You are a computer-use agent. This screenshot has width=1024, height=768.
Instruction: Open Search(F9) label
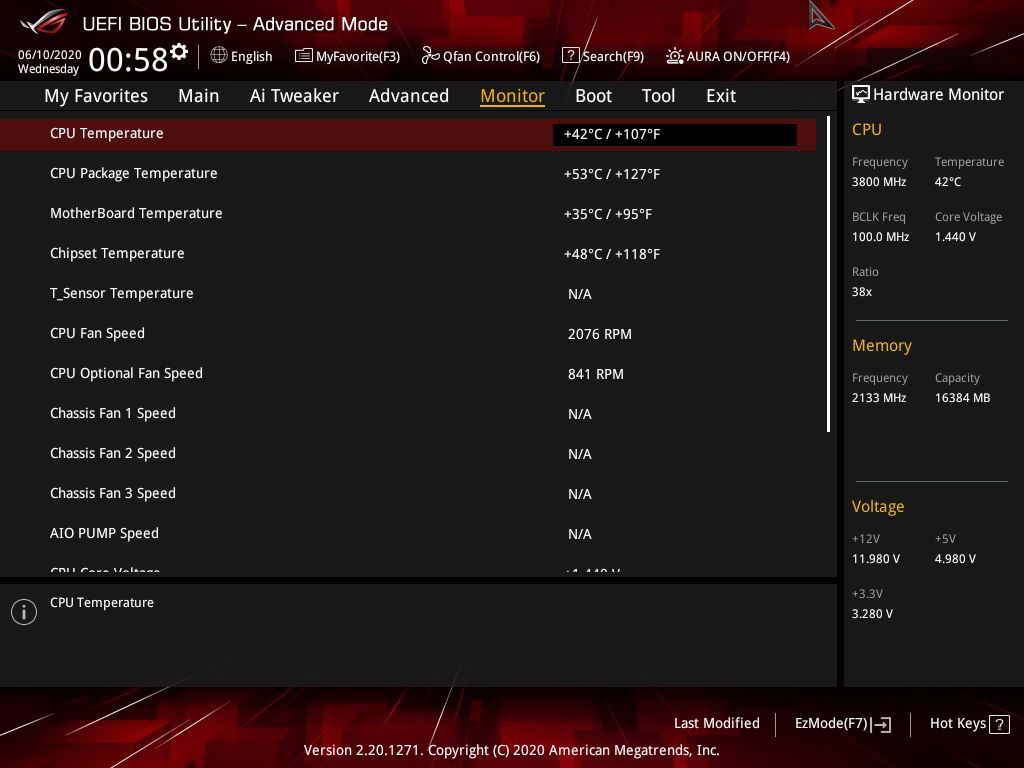point(613,57)
